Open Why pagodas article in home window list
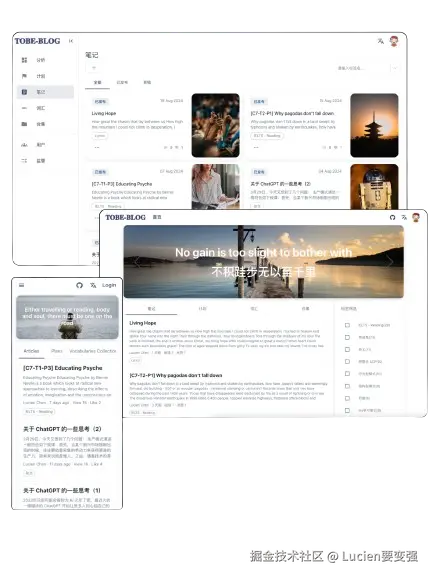Viewport: 432px width, 577px height. pyautogui.click(x=176, y=375)
